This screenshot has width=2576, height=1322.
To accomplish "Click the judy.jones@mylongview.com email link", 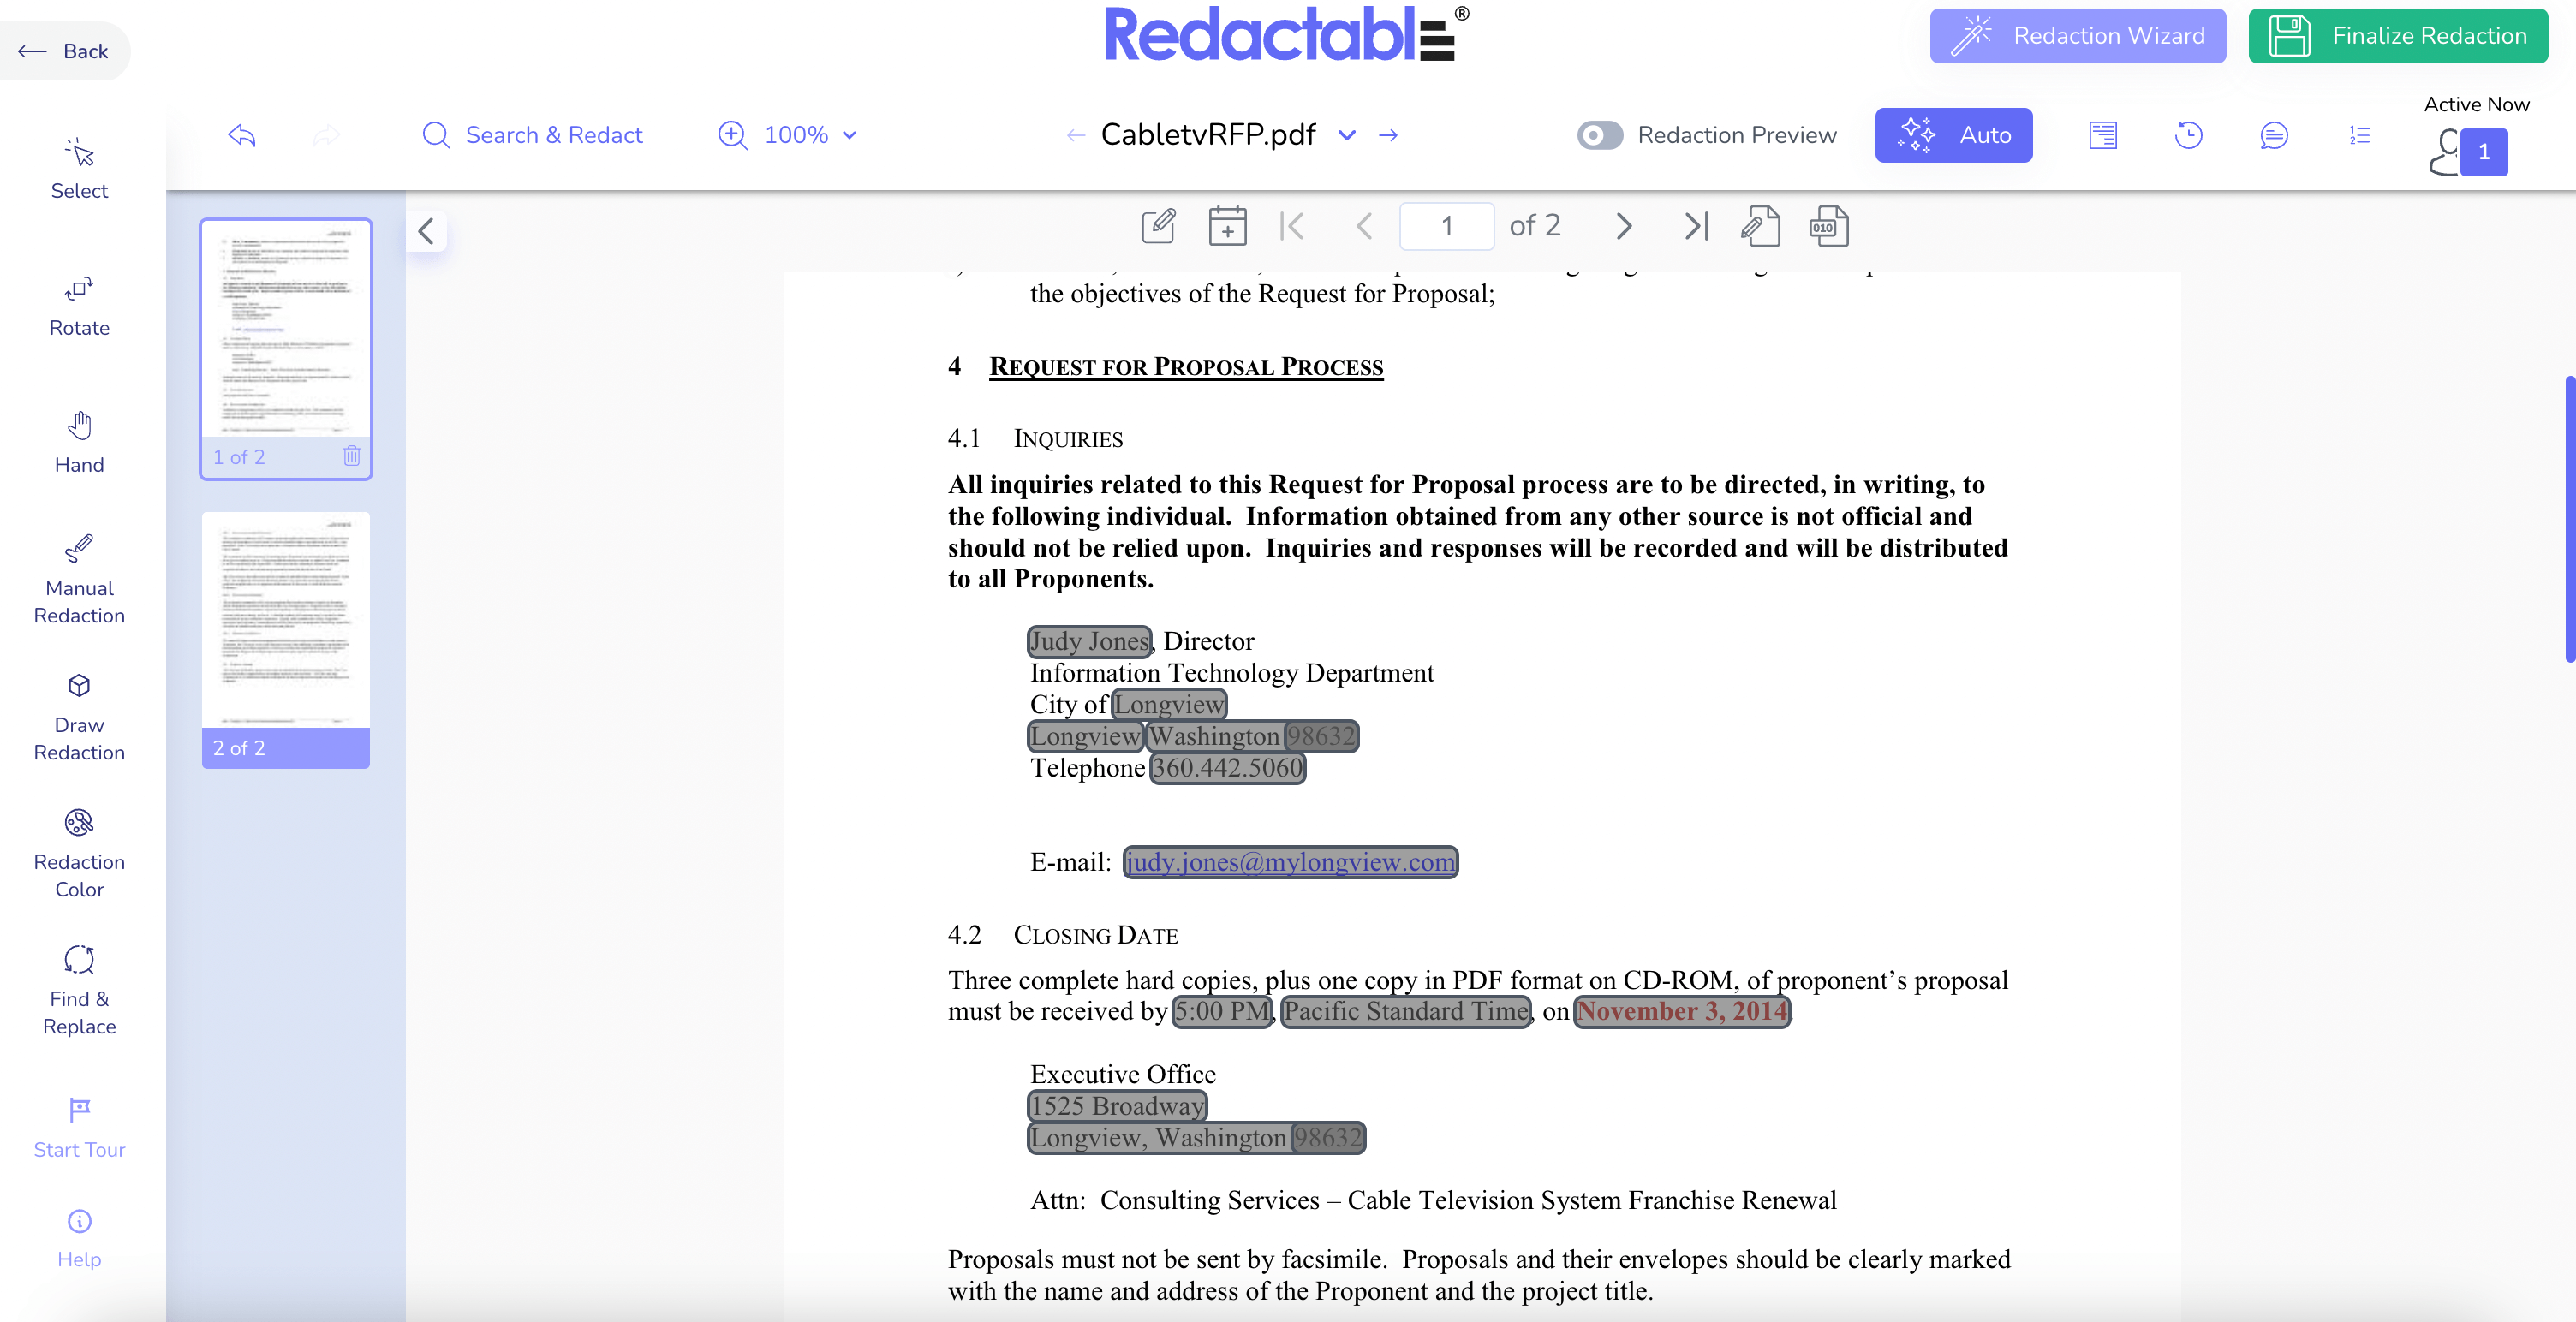I will 1290,862.
